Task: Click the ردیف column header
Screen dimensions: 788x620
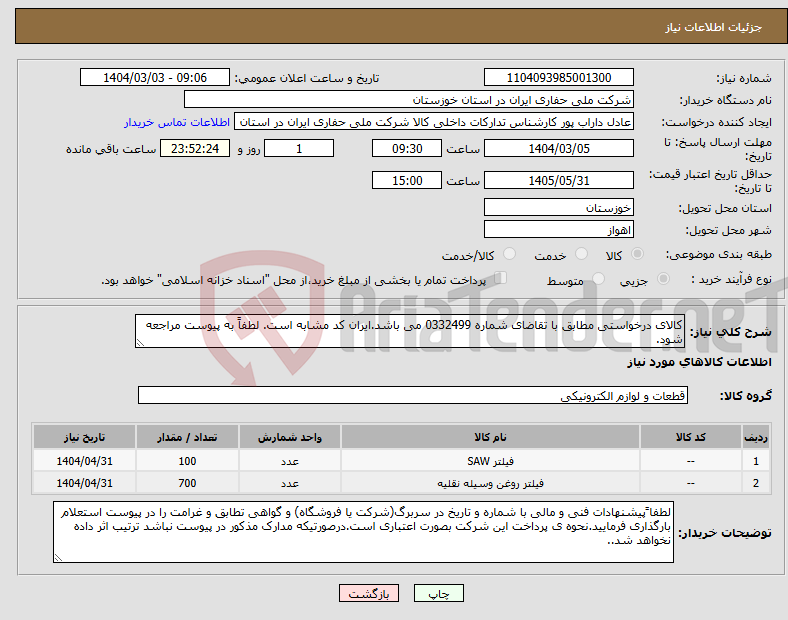Action: pyautogui.click(x=755, y=437)
